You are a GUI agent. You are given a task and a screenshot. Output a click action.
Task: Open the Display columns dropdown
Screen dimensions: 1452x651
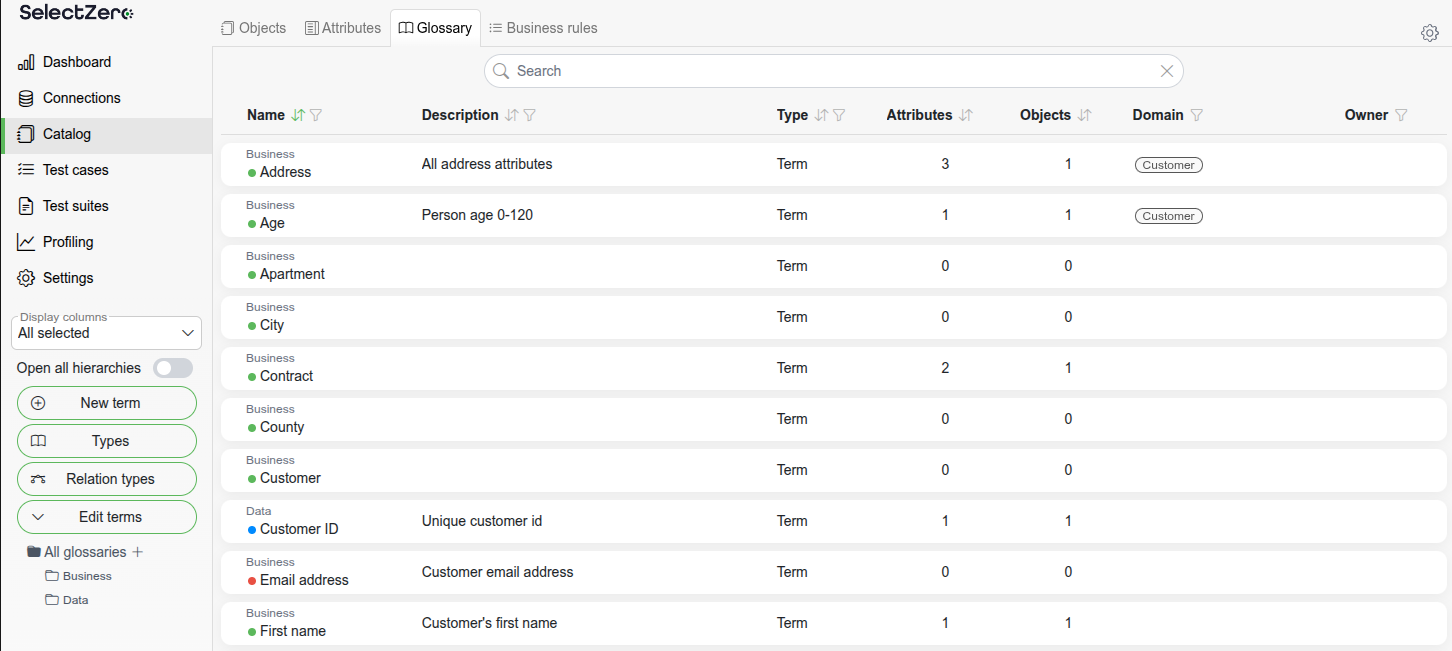click(x=106, y=333)
